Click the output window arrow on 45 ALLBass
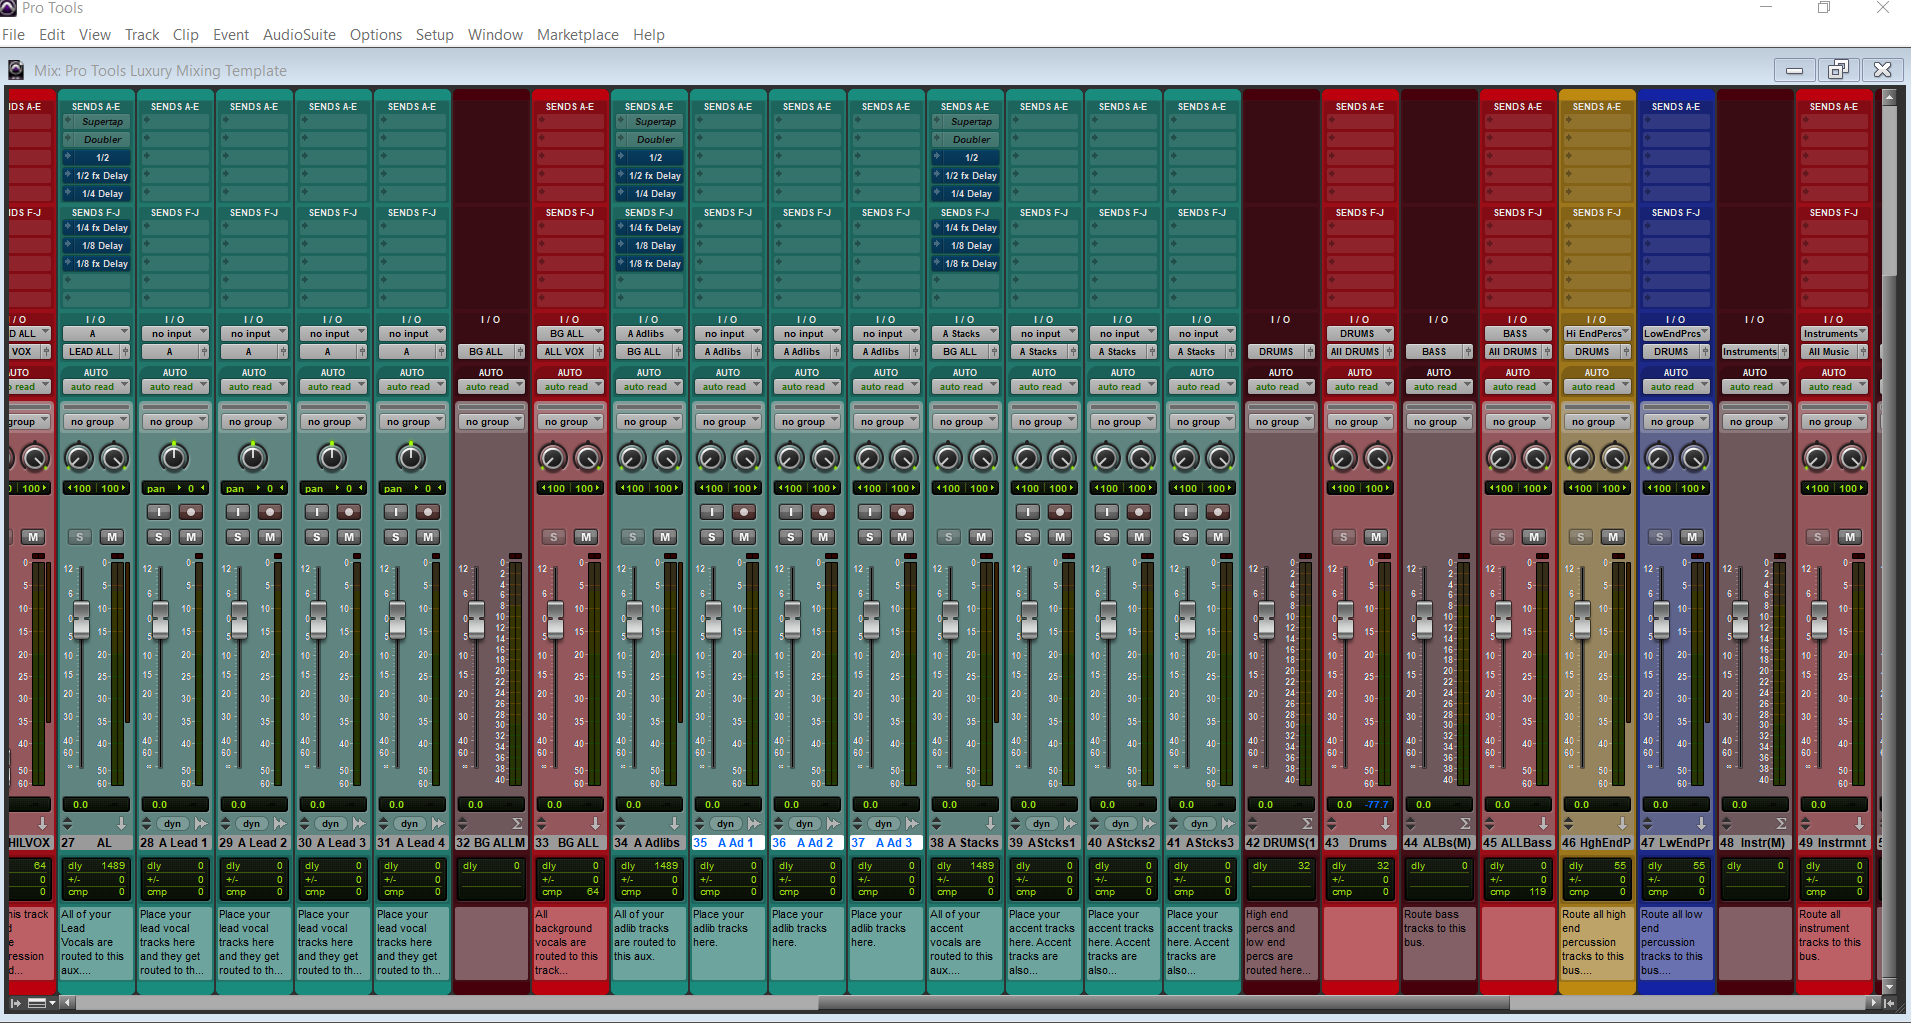The image size is (1911, 1023). point(1542,823)
